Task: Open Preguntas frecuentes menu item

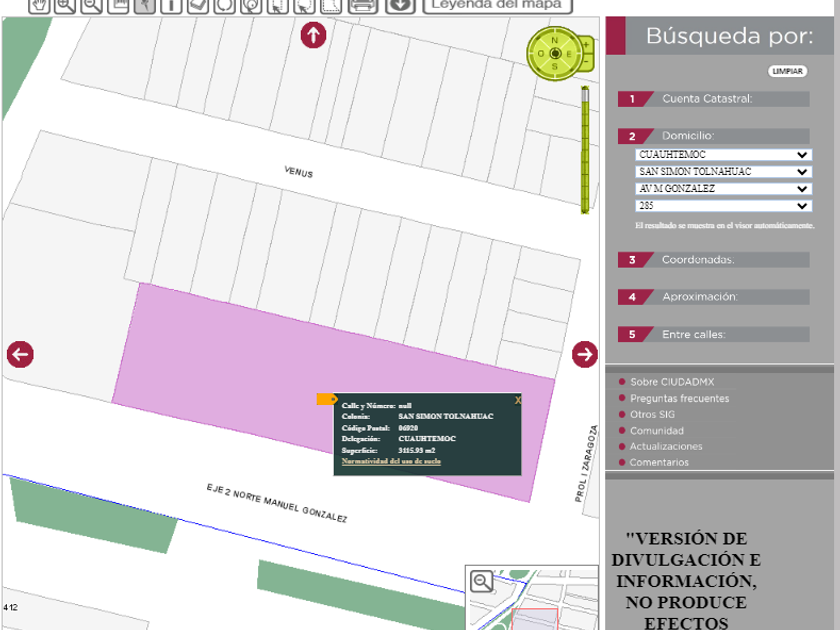Action: point(679,398)
